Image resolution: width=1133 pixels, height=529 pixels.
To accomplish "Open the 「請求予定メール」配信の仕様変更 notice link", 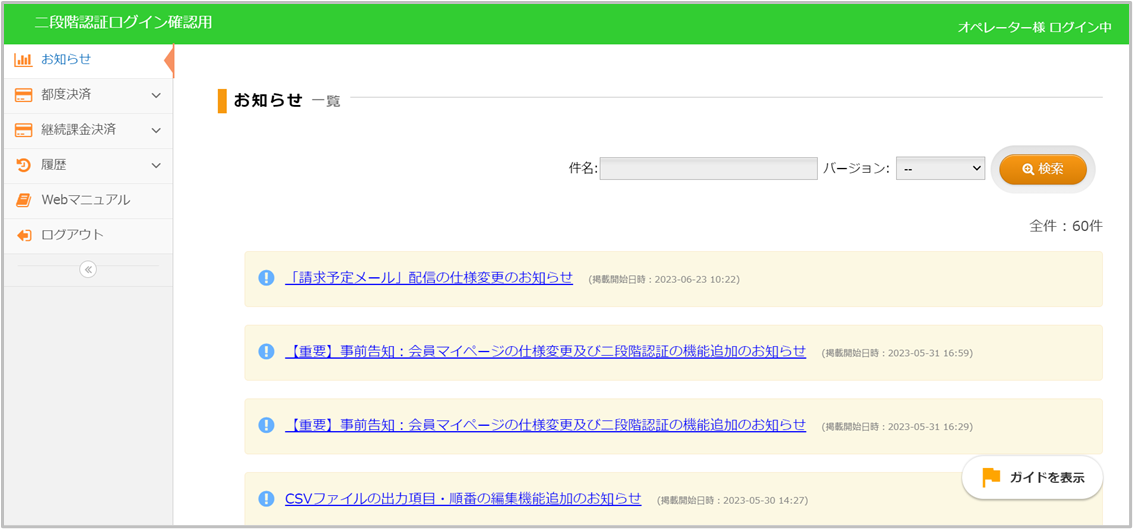I will tap(429, 278).
